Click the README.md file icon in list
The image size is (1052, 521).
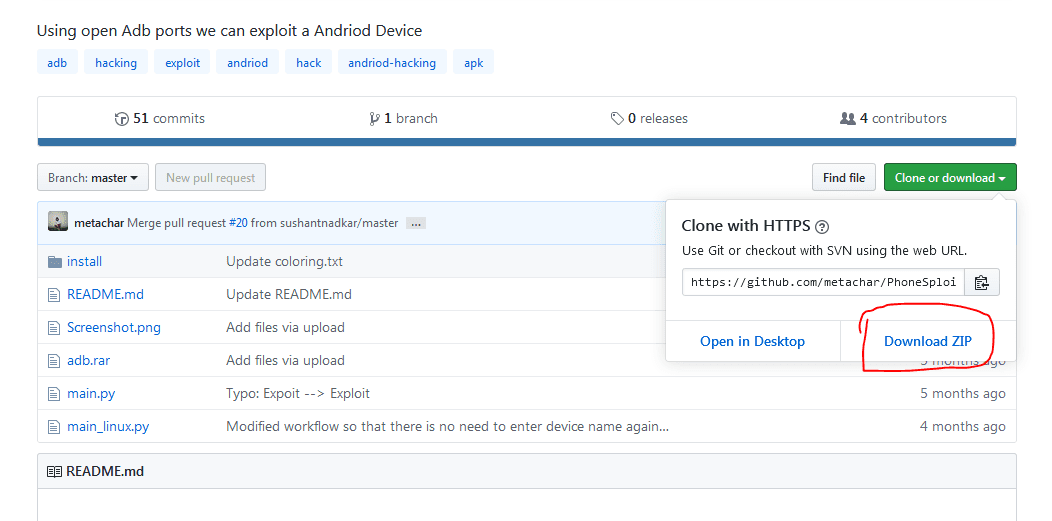(54, 295)
